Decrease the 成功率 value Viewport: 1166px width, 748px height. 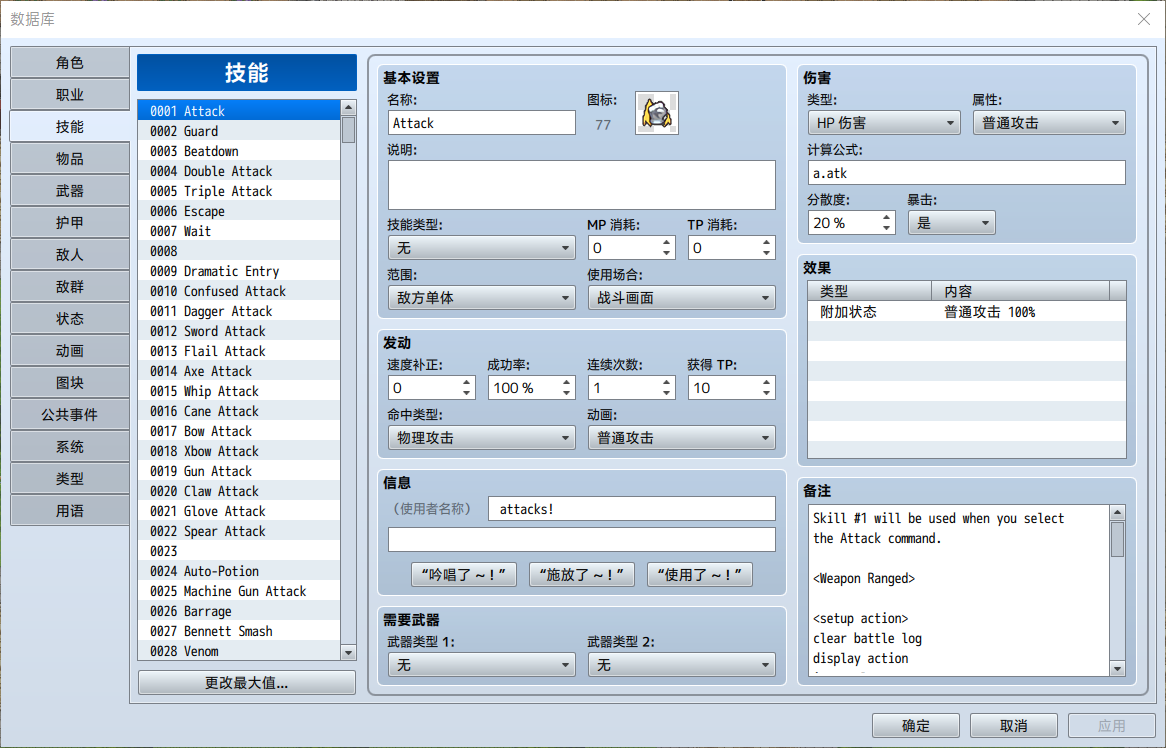pyautogui.click(x=567, y=393)
